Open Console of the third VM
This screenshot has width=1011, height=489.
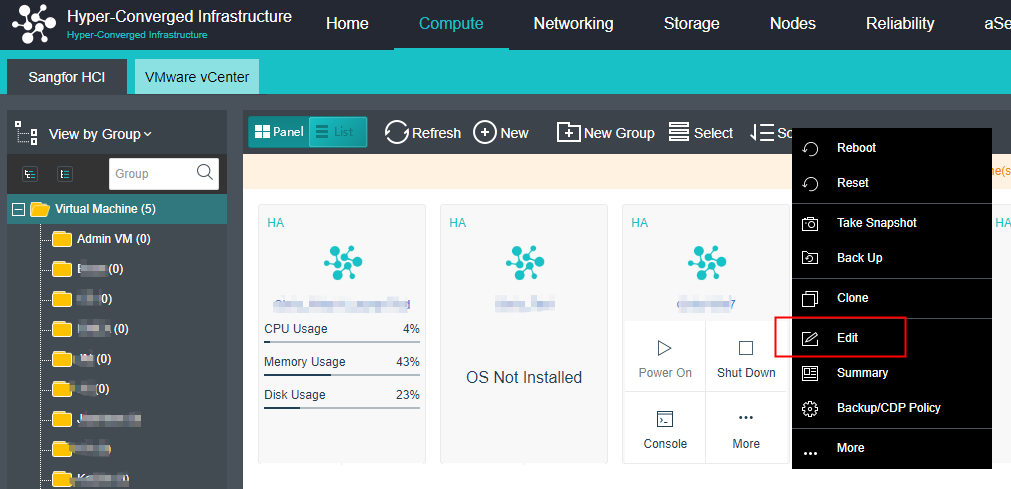[665, 429]
